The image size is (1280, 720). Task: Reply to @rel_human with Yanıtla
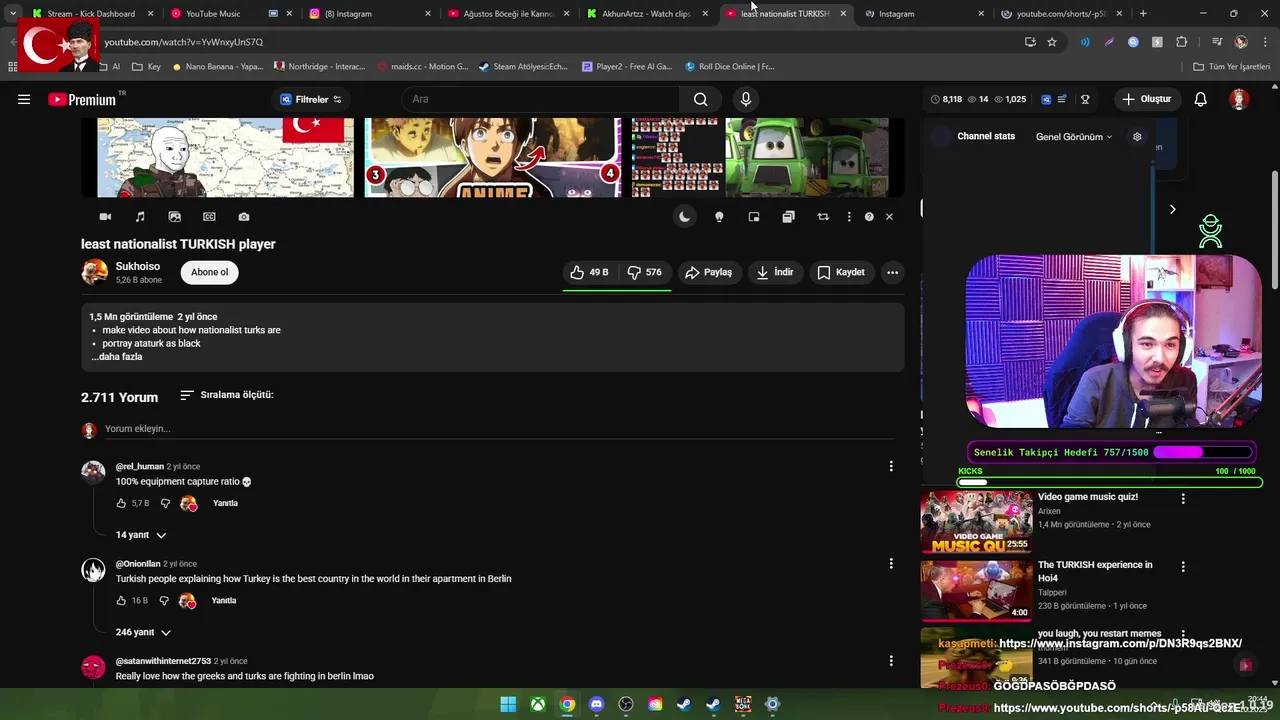click(225, 503)
